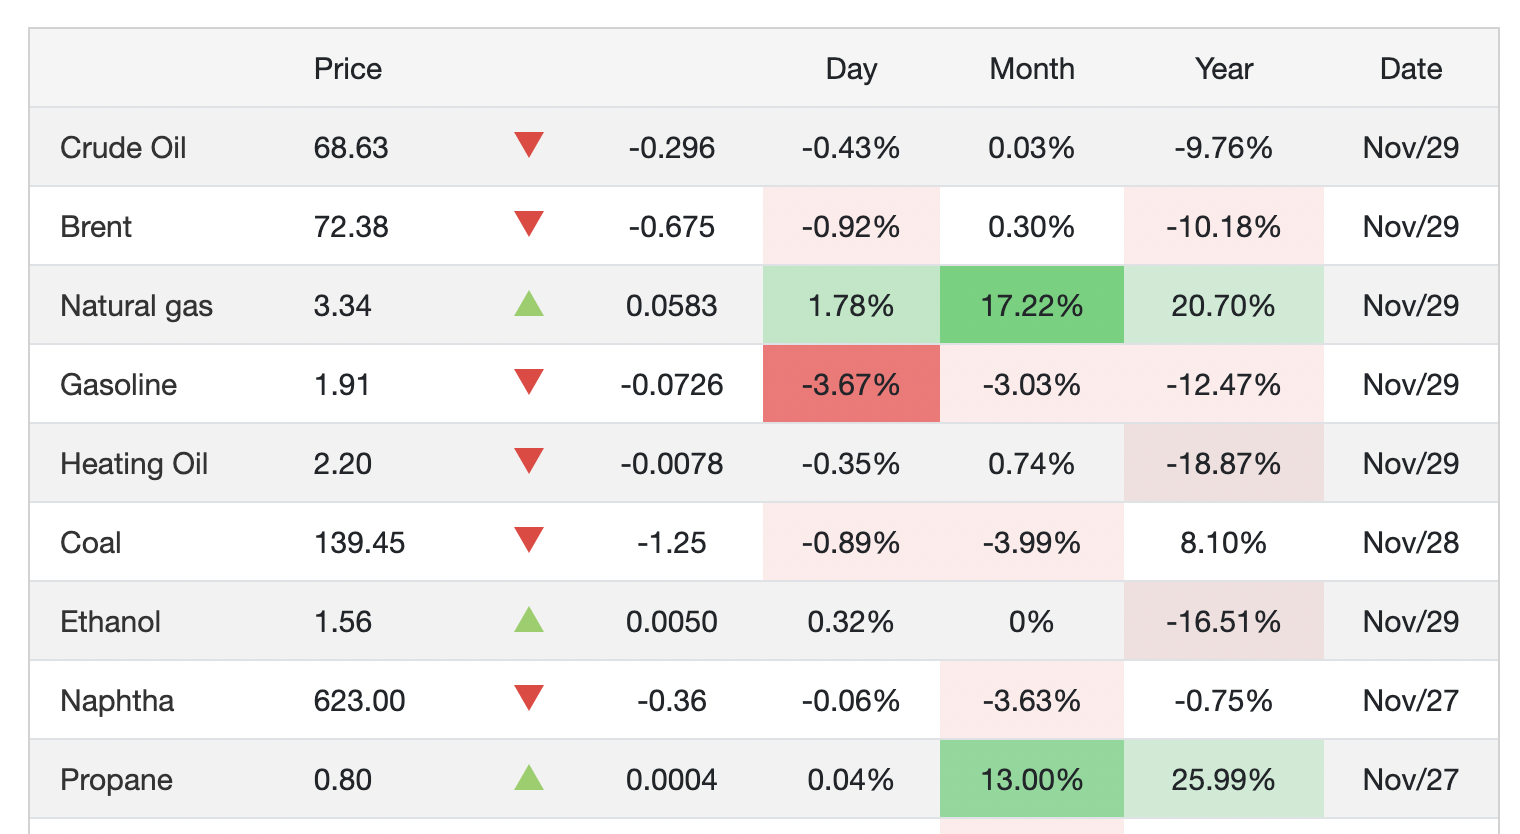Open the Heating Oil commodity link
The height and width of the screenshot is (834, 1520).
(x=134, y=464)
